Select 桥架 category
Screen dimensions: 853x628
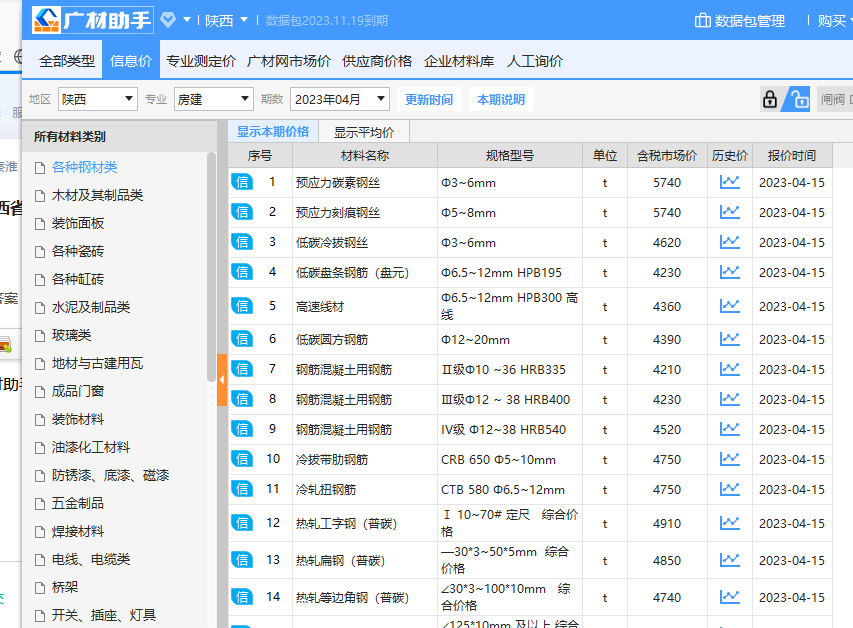[64, 587]
